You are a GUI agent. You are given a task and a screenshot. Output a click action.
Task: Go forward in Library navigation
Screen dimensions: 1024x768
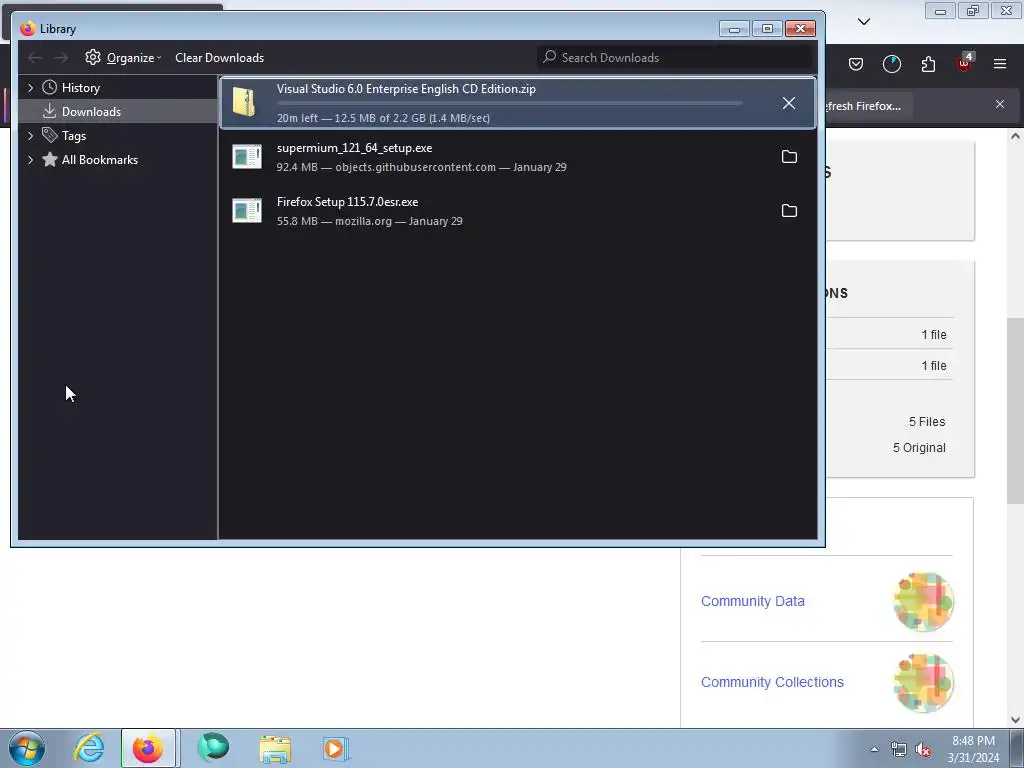click(61, 57)
